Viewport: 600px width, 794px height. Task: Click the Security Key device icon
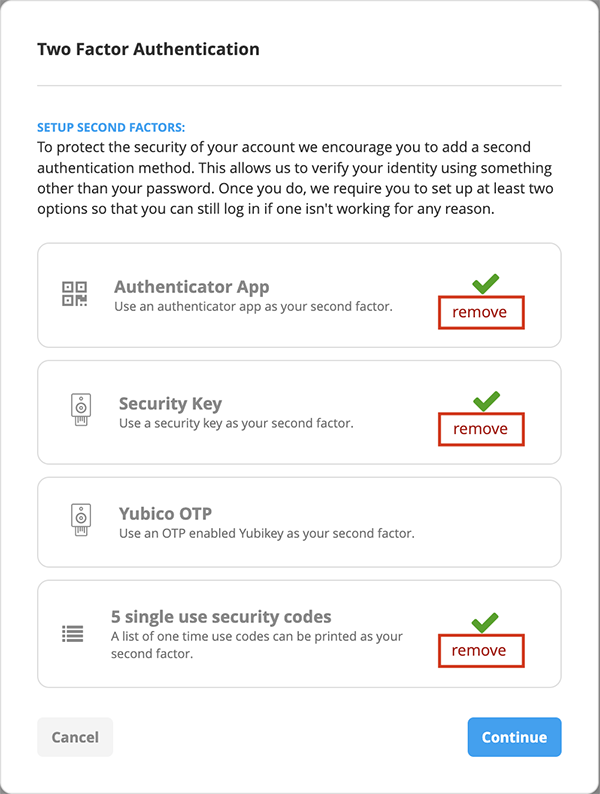click(81, 411)
